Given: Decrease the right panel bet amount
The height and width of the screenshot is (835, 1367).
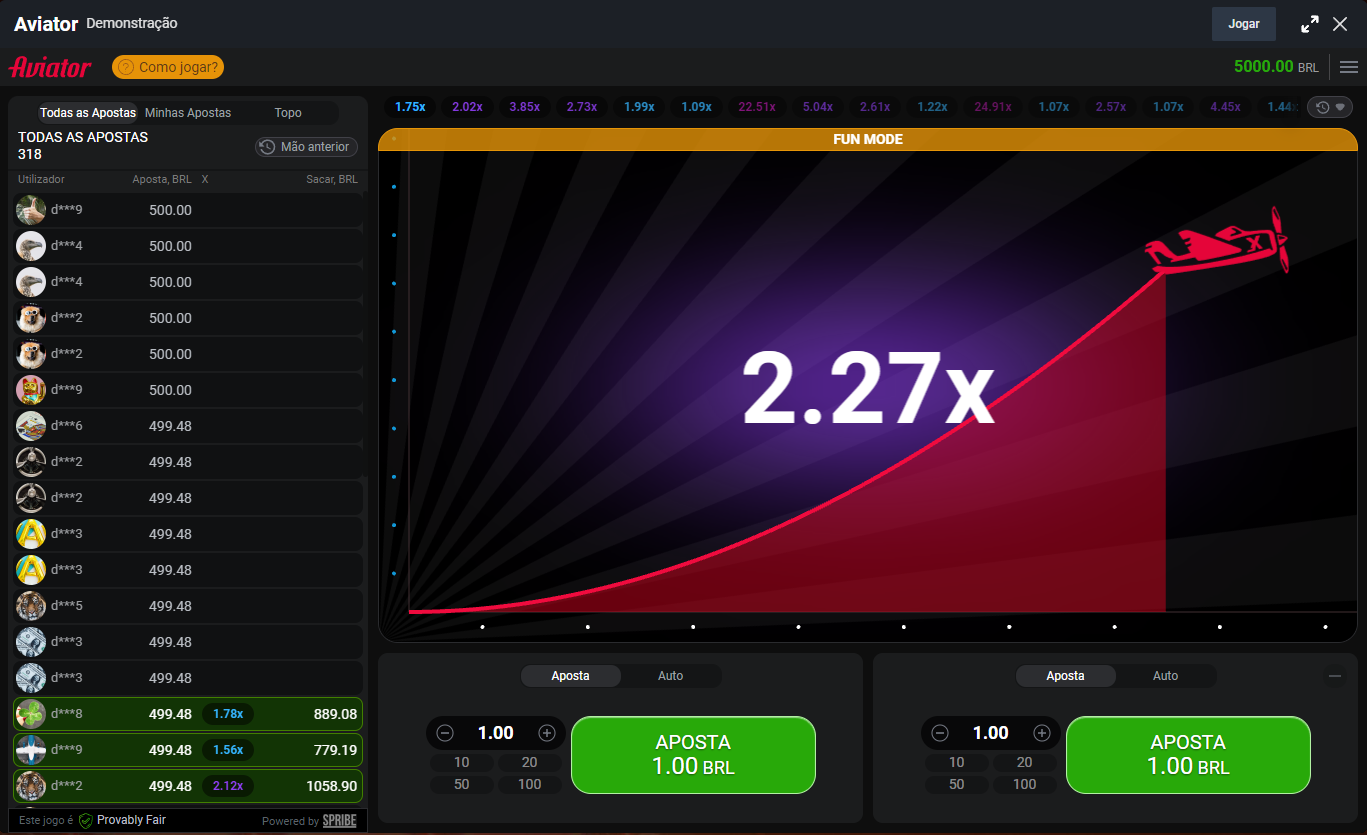Looking at the screenshot, I should click(940, 733).
